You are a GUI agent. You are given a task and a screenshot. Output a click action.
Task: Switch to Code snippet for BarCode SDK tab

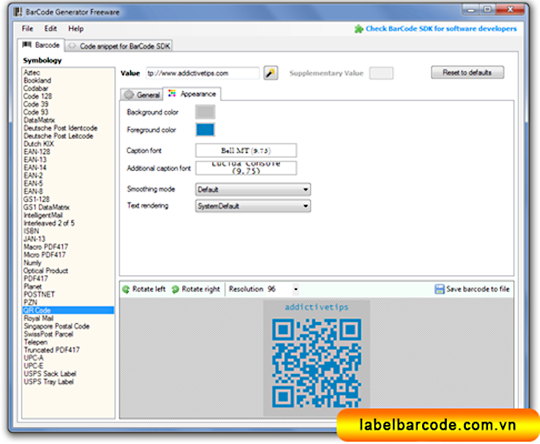click(119, 46)
